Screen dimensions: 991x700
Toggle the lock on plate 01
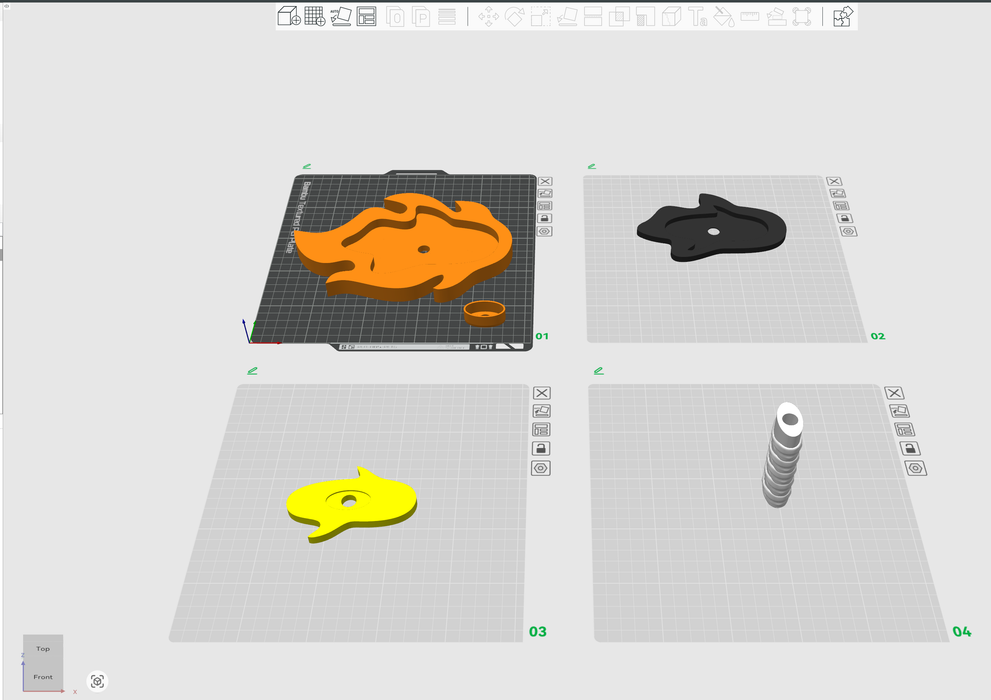pyautogui.click(x=544, y=218)
